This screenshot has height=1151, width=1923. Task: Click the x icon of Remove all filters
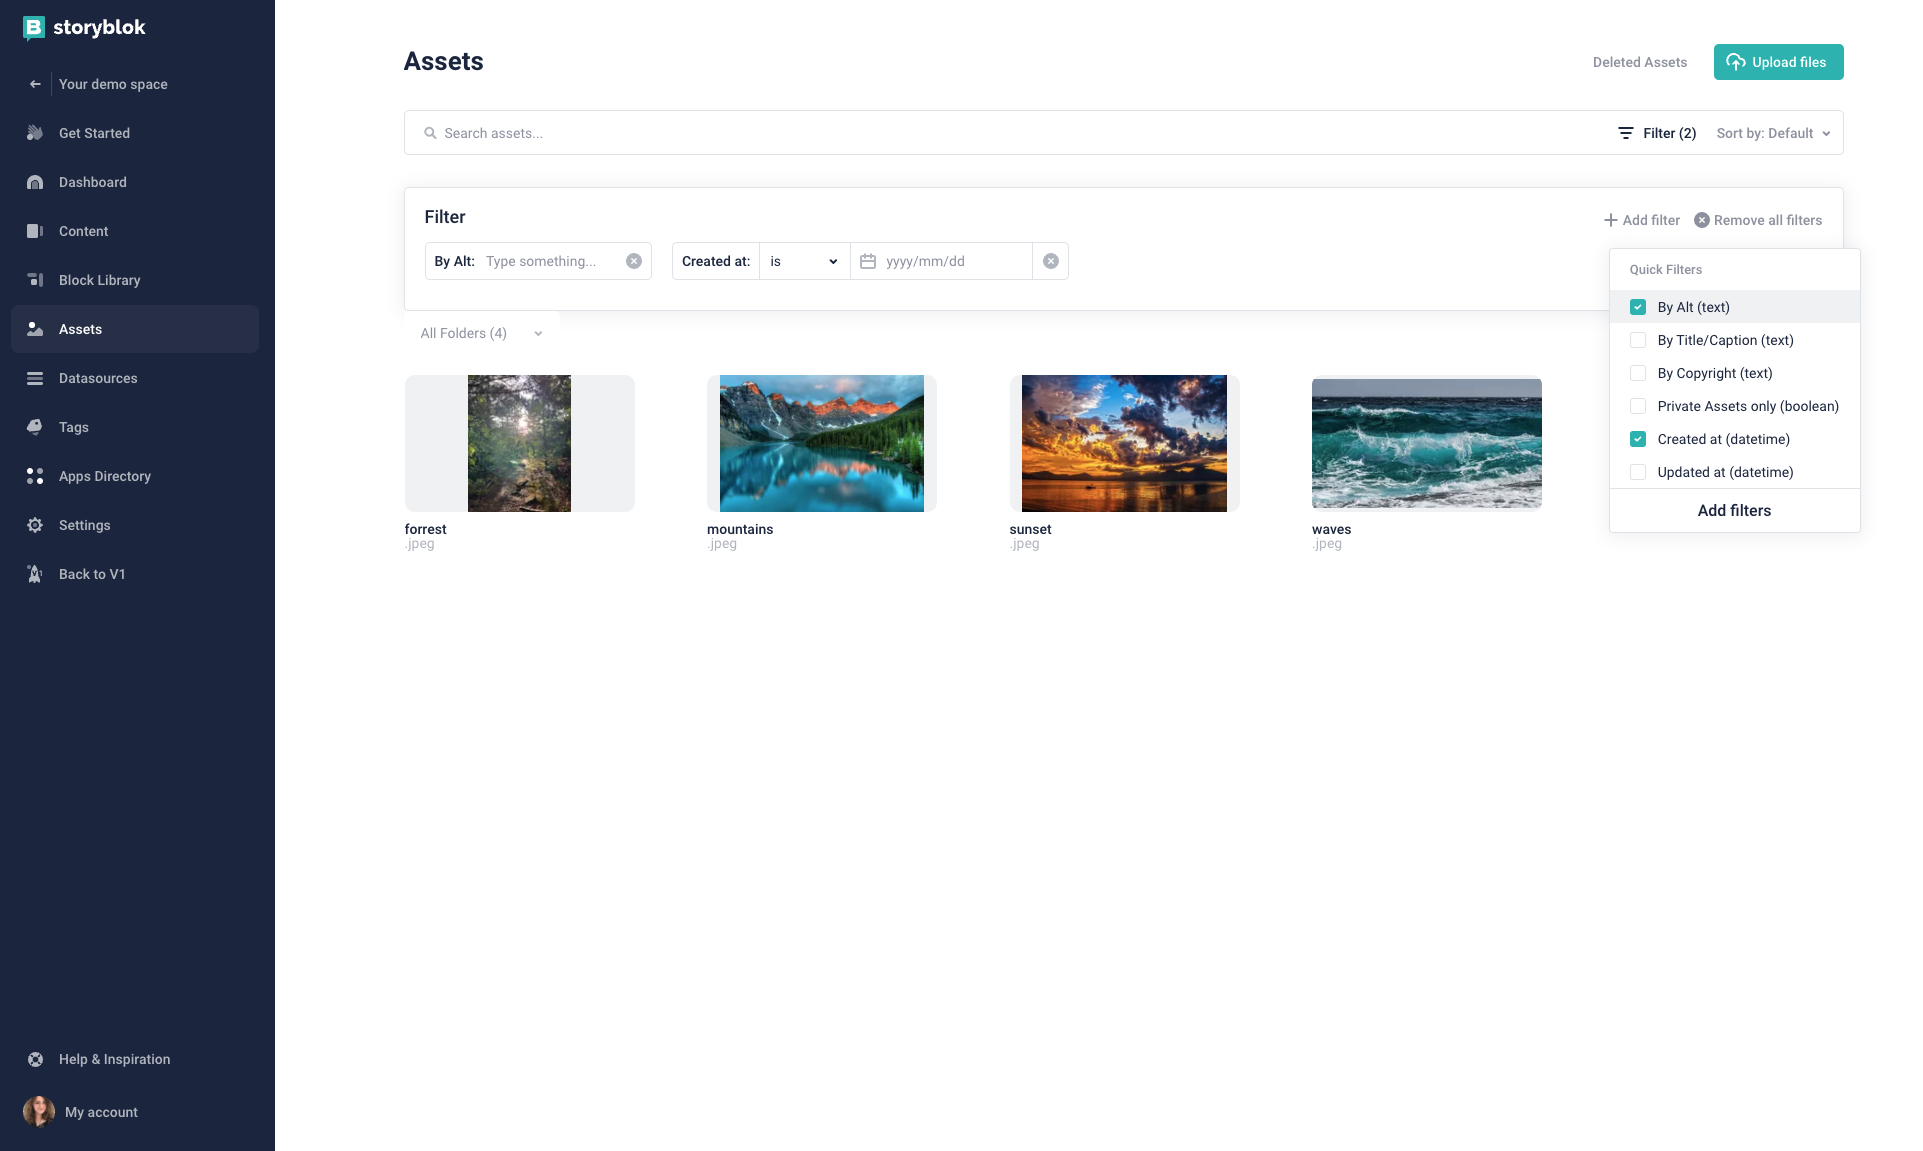1702,220
